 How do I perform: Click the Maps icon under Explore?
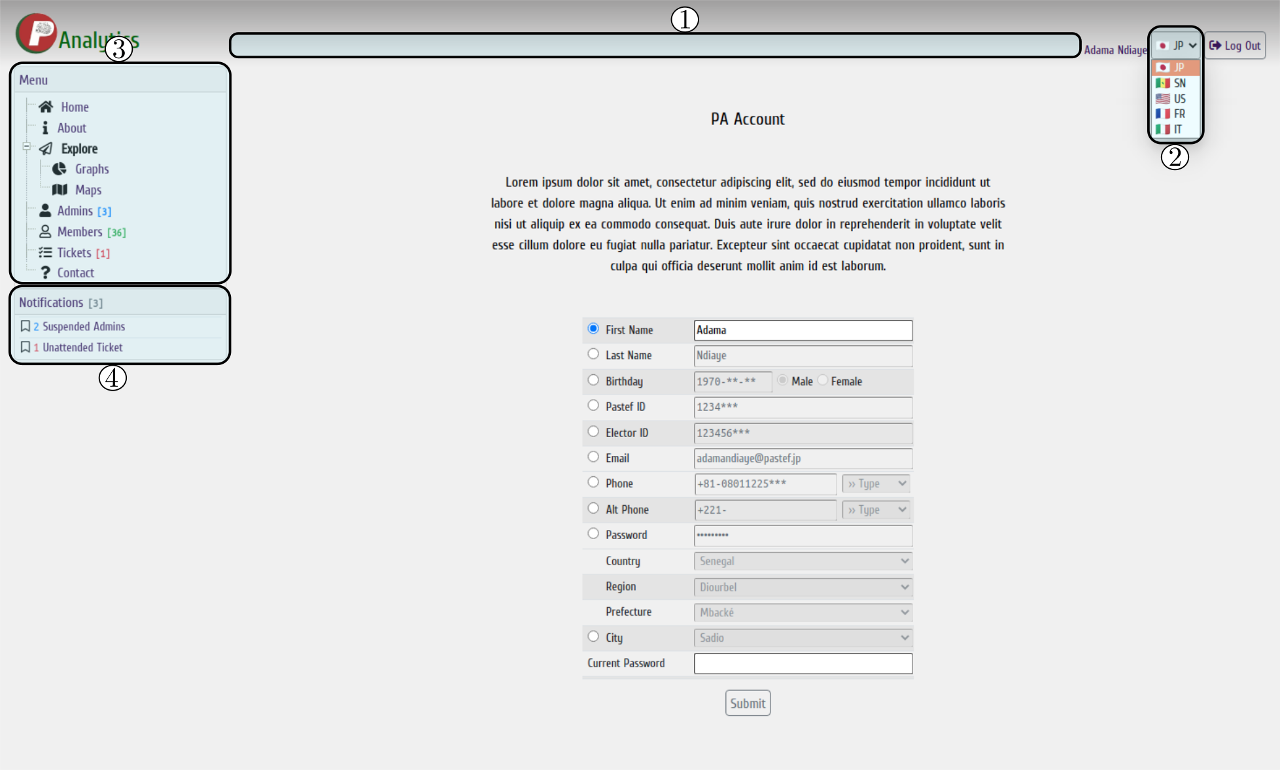[x=58, y=190]
